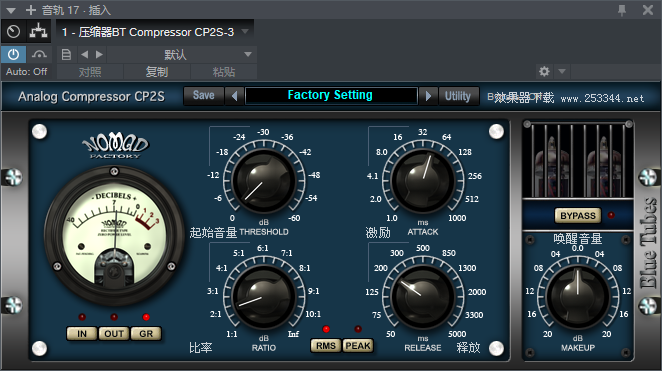Expand the 压缩器BT Compressor CP2S-3 plugin dropdown

pyautogui.click(x=245, y=32)
